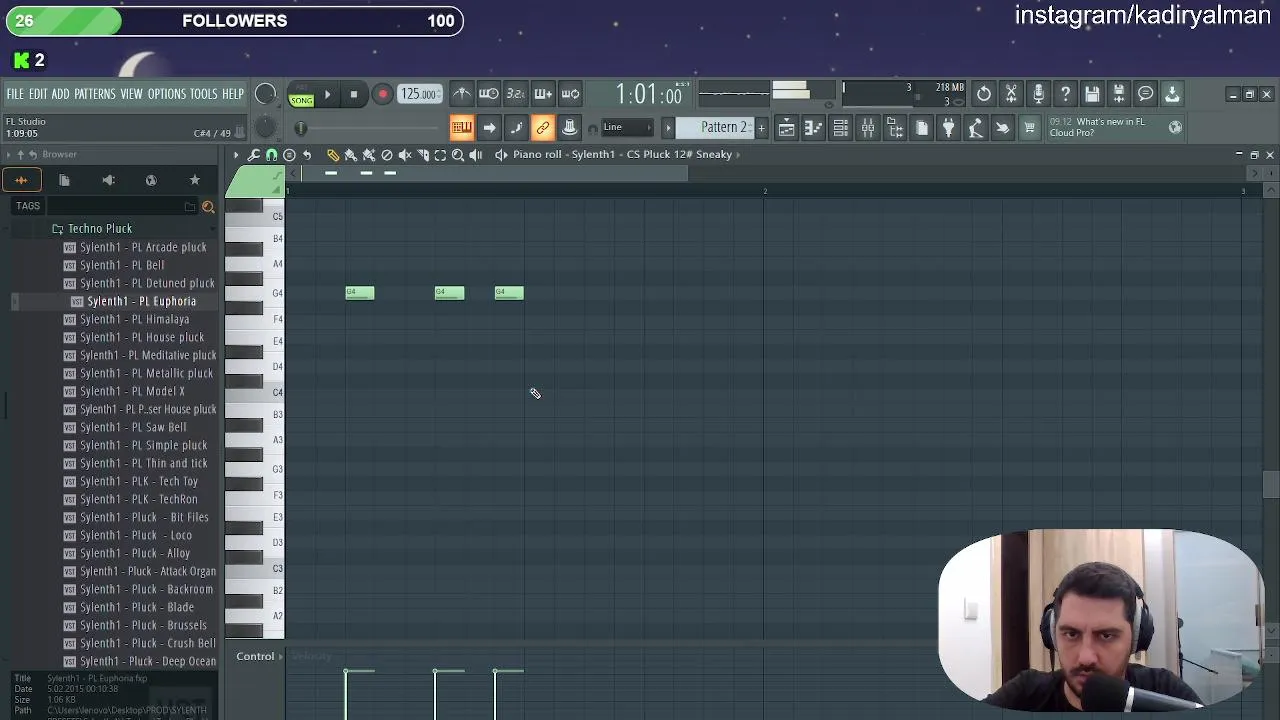Select the piano roll slice tool

423,155
